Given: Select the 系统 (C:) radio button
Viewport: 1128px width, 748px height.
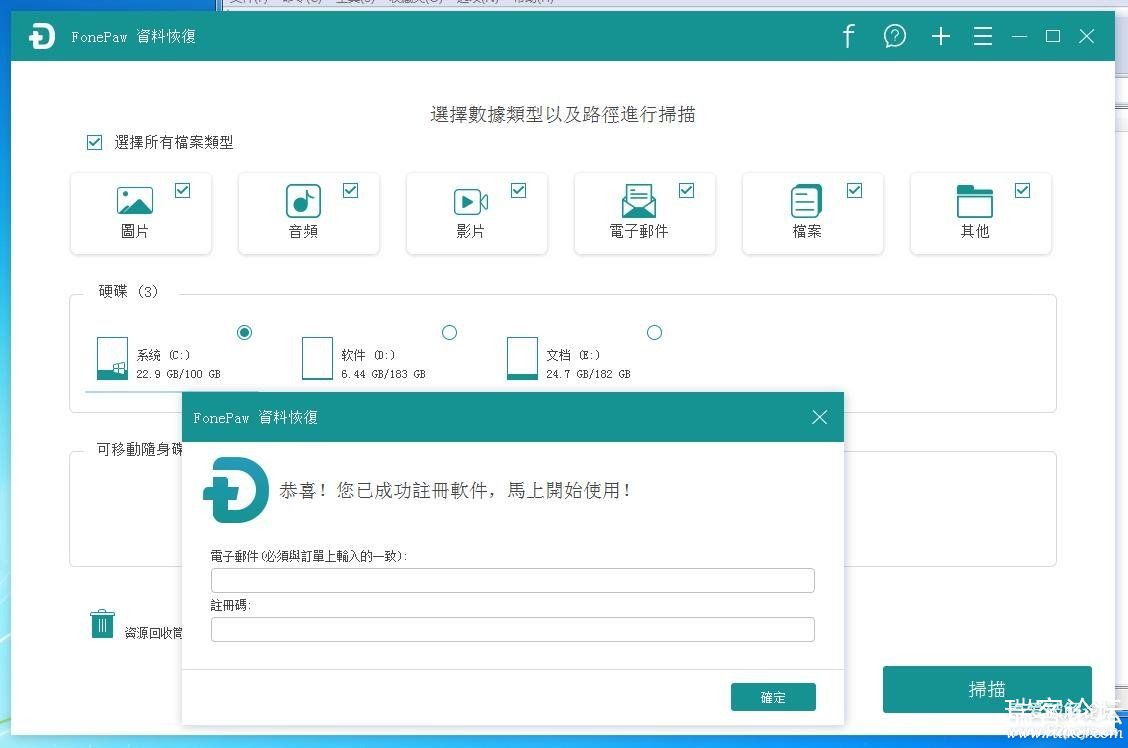Looking at the screenshot, I should pos(245,332).
